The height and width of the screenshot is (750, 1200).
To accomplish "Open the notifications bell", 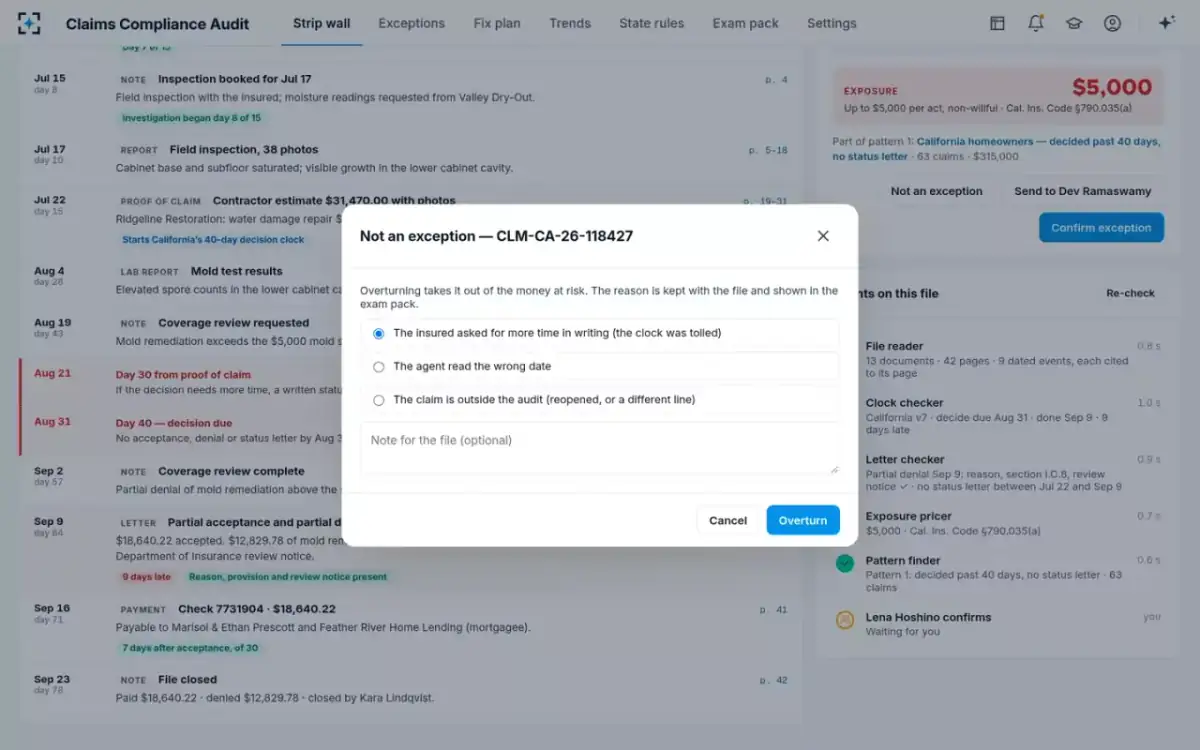I will (x=1036, y=23).
